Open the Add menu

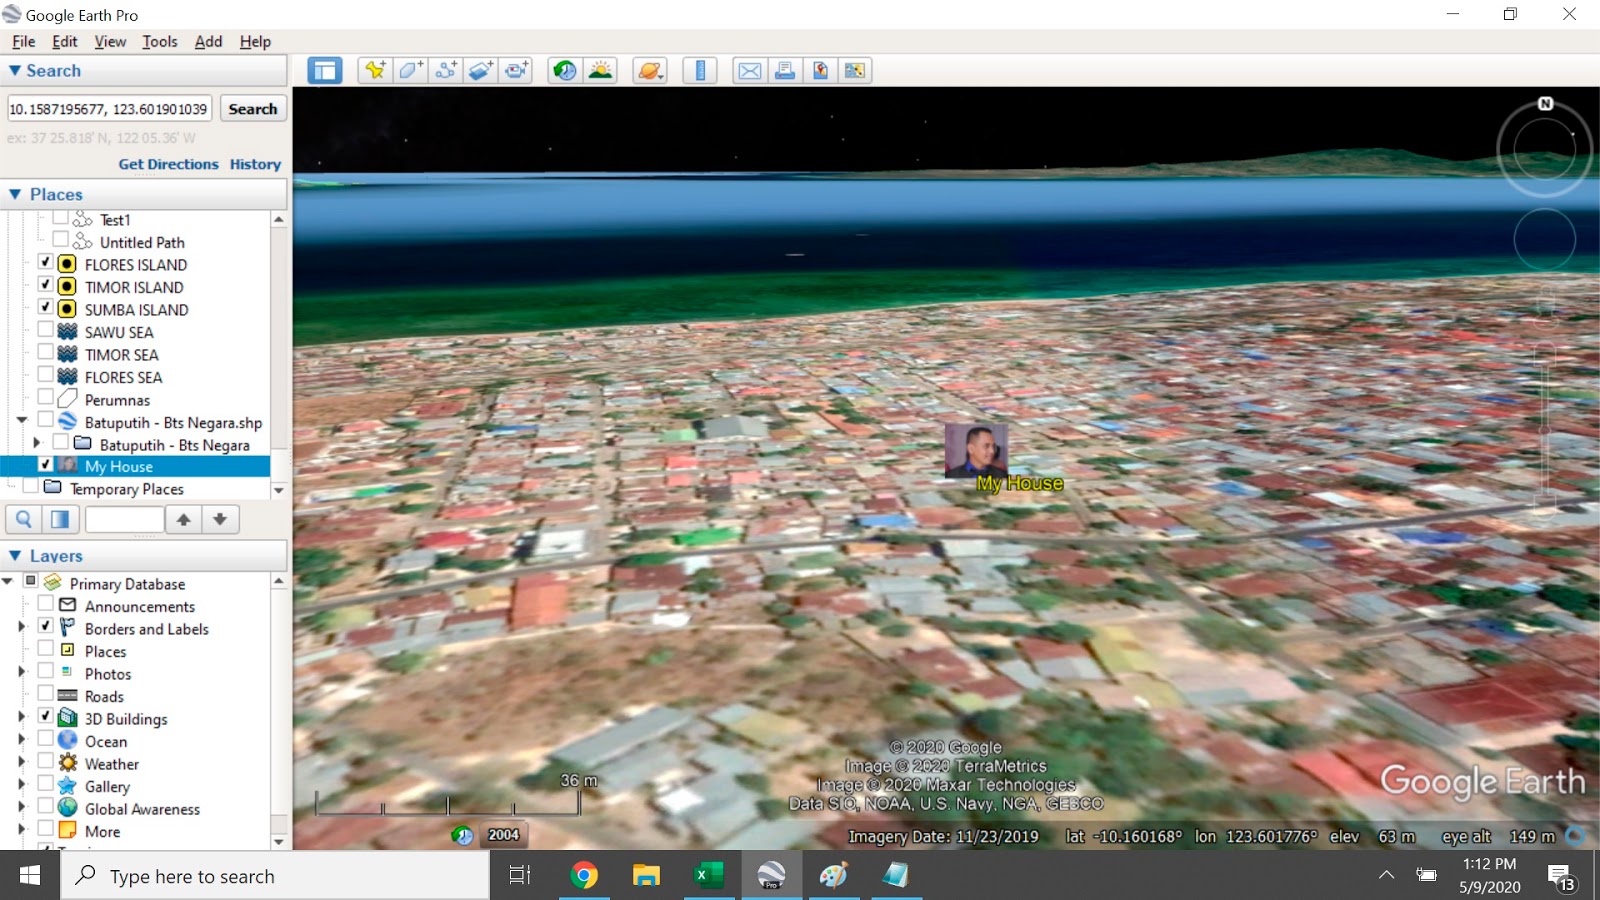207,41
